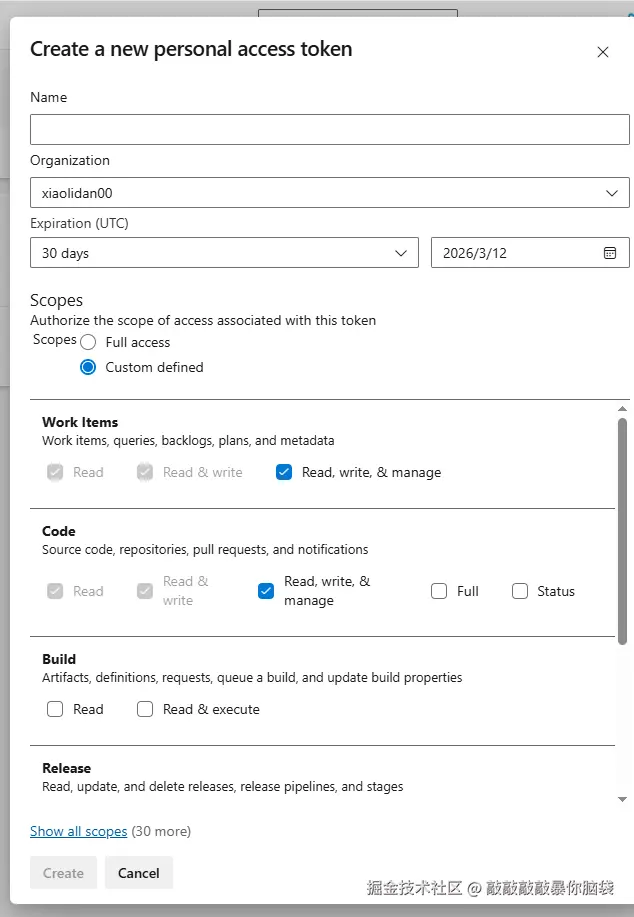634x917 pixels.
Task: Uncheck Code Read, write, & manage
Action: click(266, 591)
